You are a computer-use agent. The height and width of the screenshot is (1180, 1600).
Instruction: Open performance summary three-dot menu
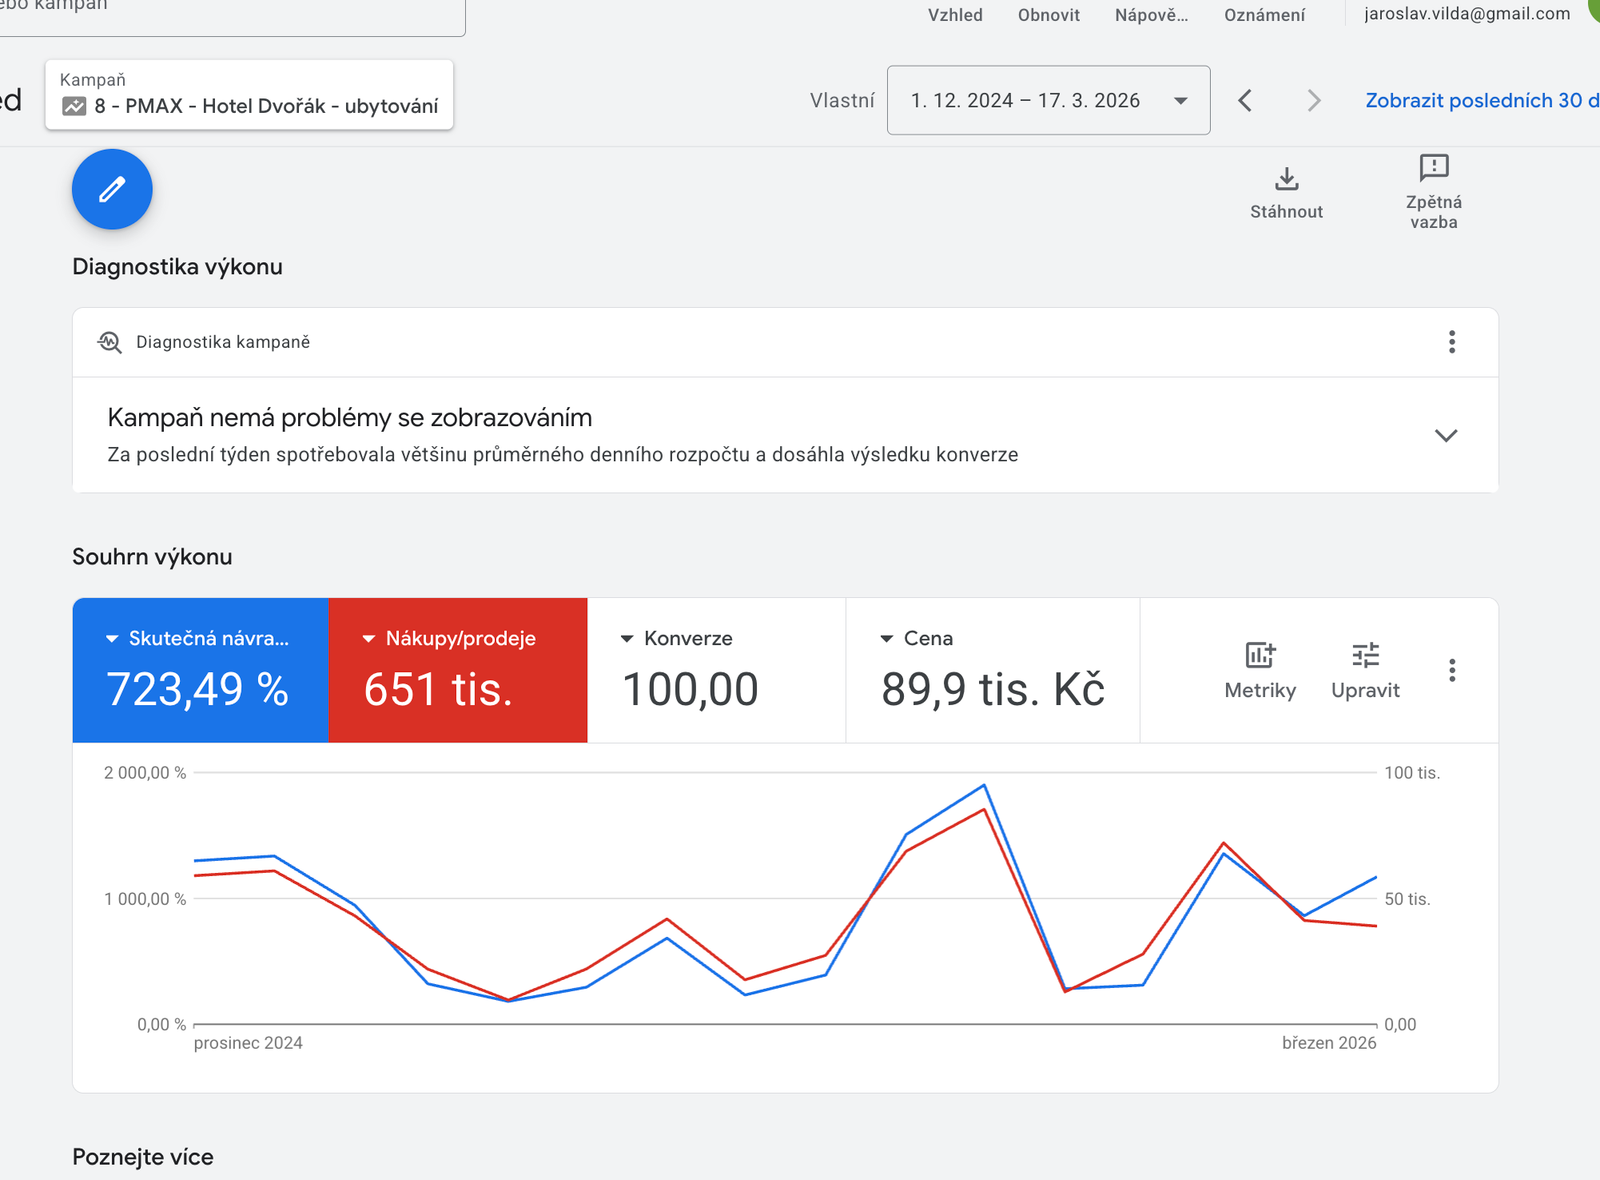pos(1451,670)
